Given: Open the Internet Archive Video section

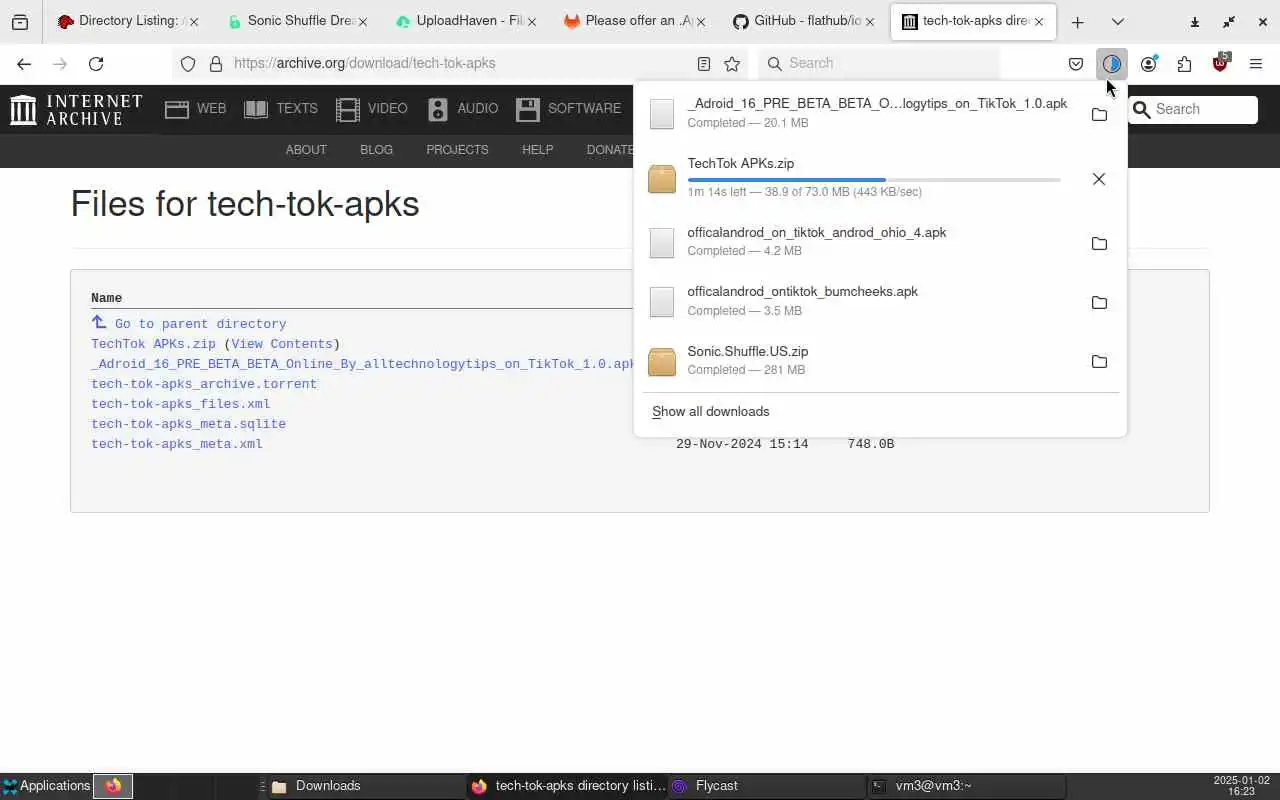Looking at the screenshot, I should (x=372, y=109).
